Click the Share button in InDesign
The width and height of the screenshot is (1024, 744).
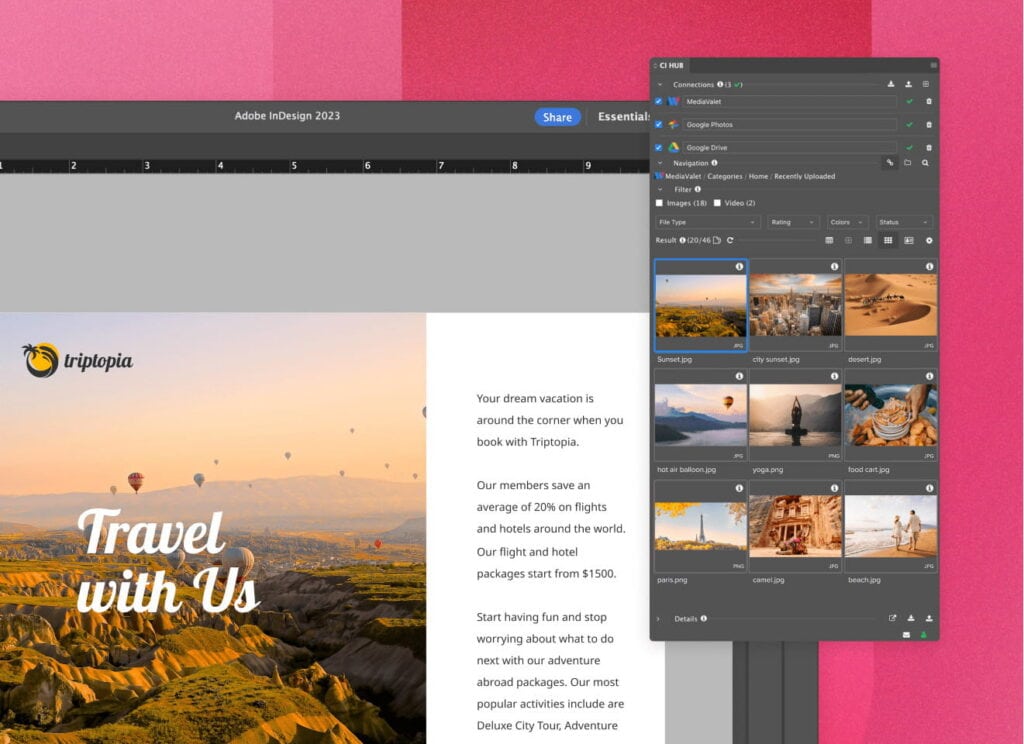pos(557,117)
